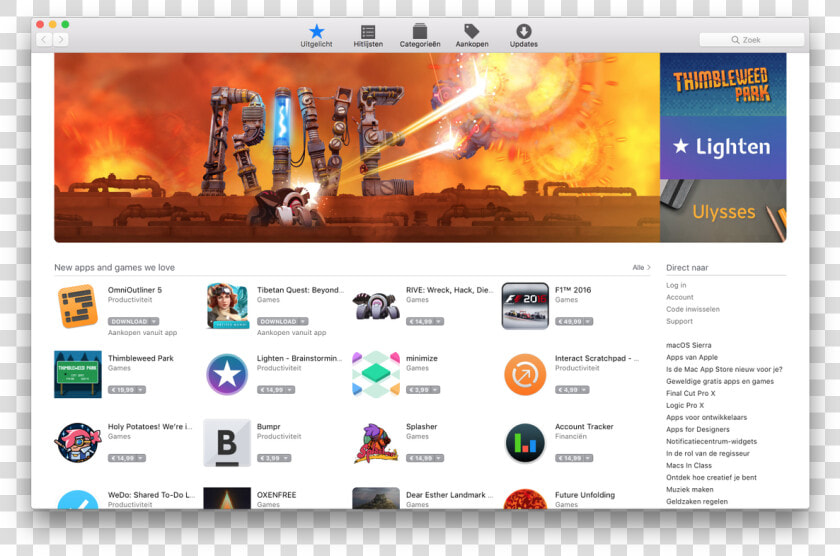Viewport: 840px width, 556px height.
Task: Buy minimize for €2,99
Action: (419, 390)
